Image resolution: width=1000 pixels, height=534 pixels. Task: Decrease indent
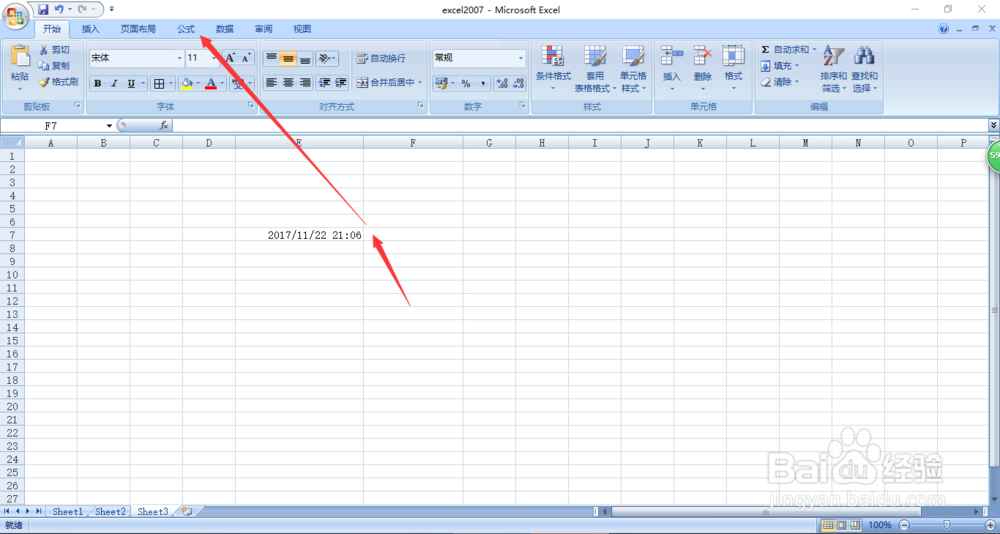pos(324,83)
